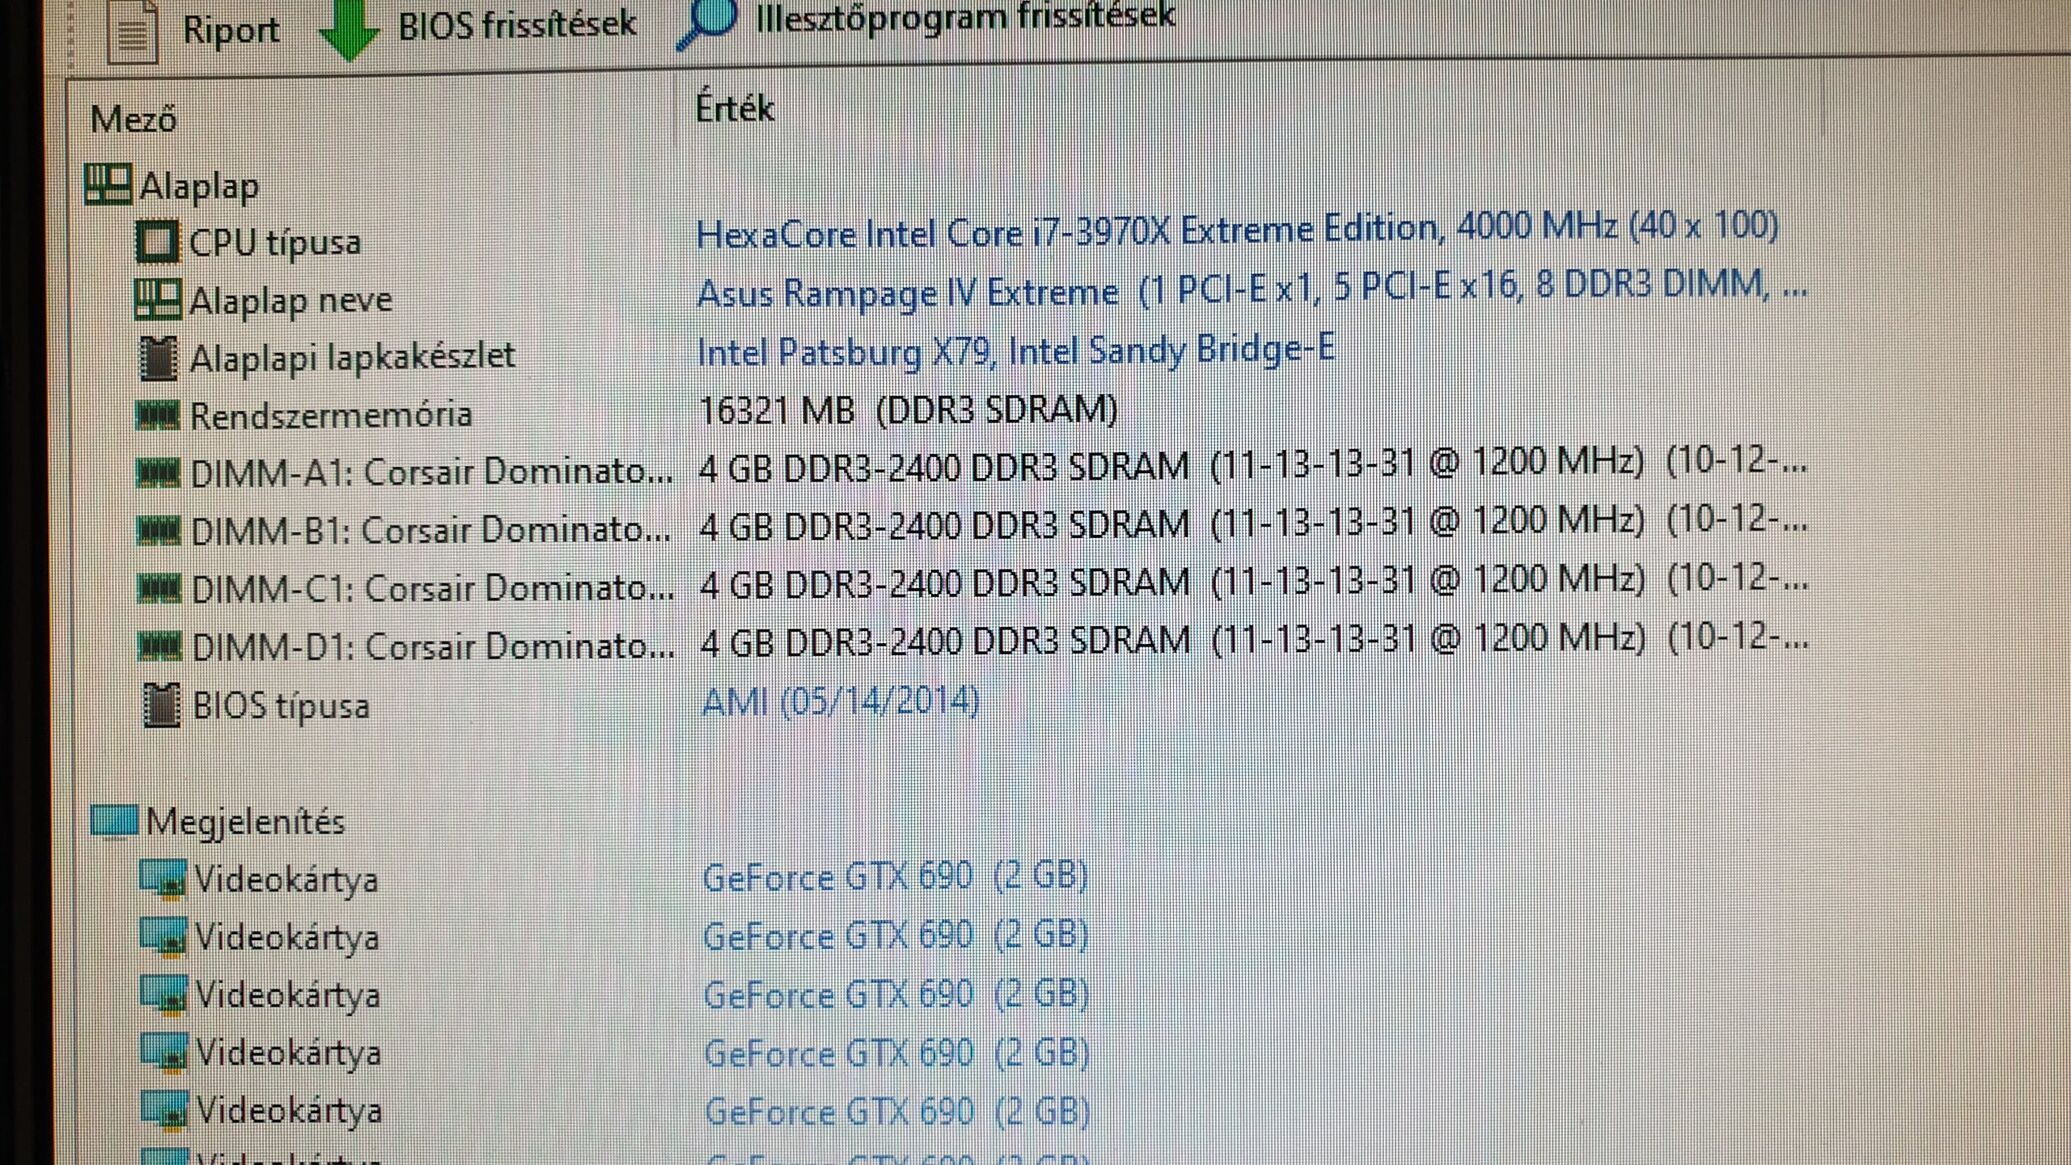
Task: Click the Mező column header
Action: 134,119
